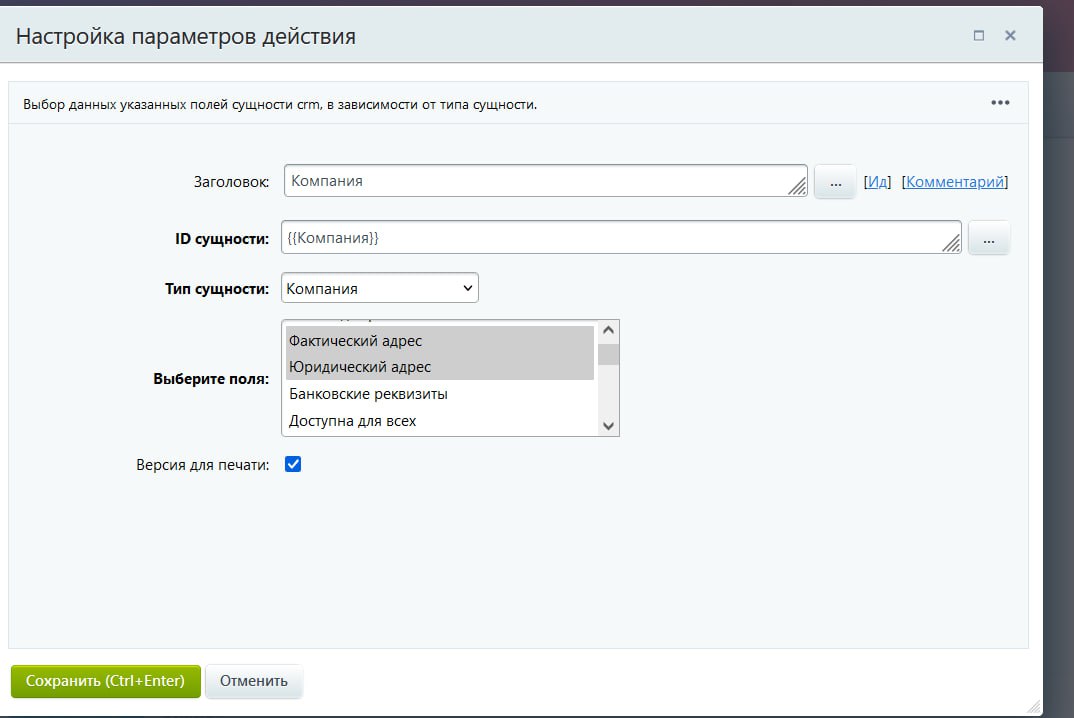The image size is (1074, 718).
Task: Click the Сохранить (Ctrl+Enter) button
Action: 105,681
